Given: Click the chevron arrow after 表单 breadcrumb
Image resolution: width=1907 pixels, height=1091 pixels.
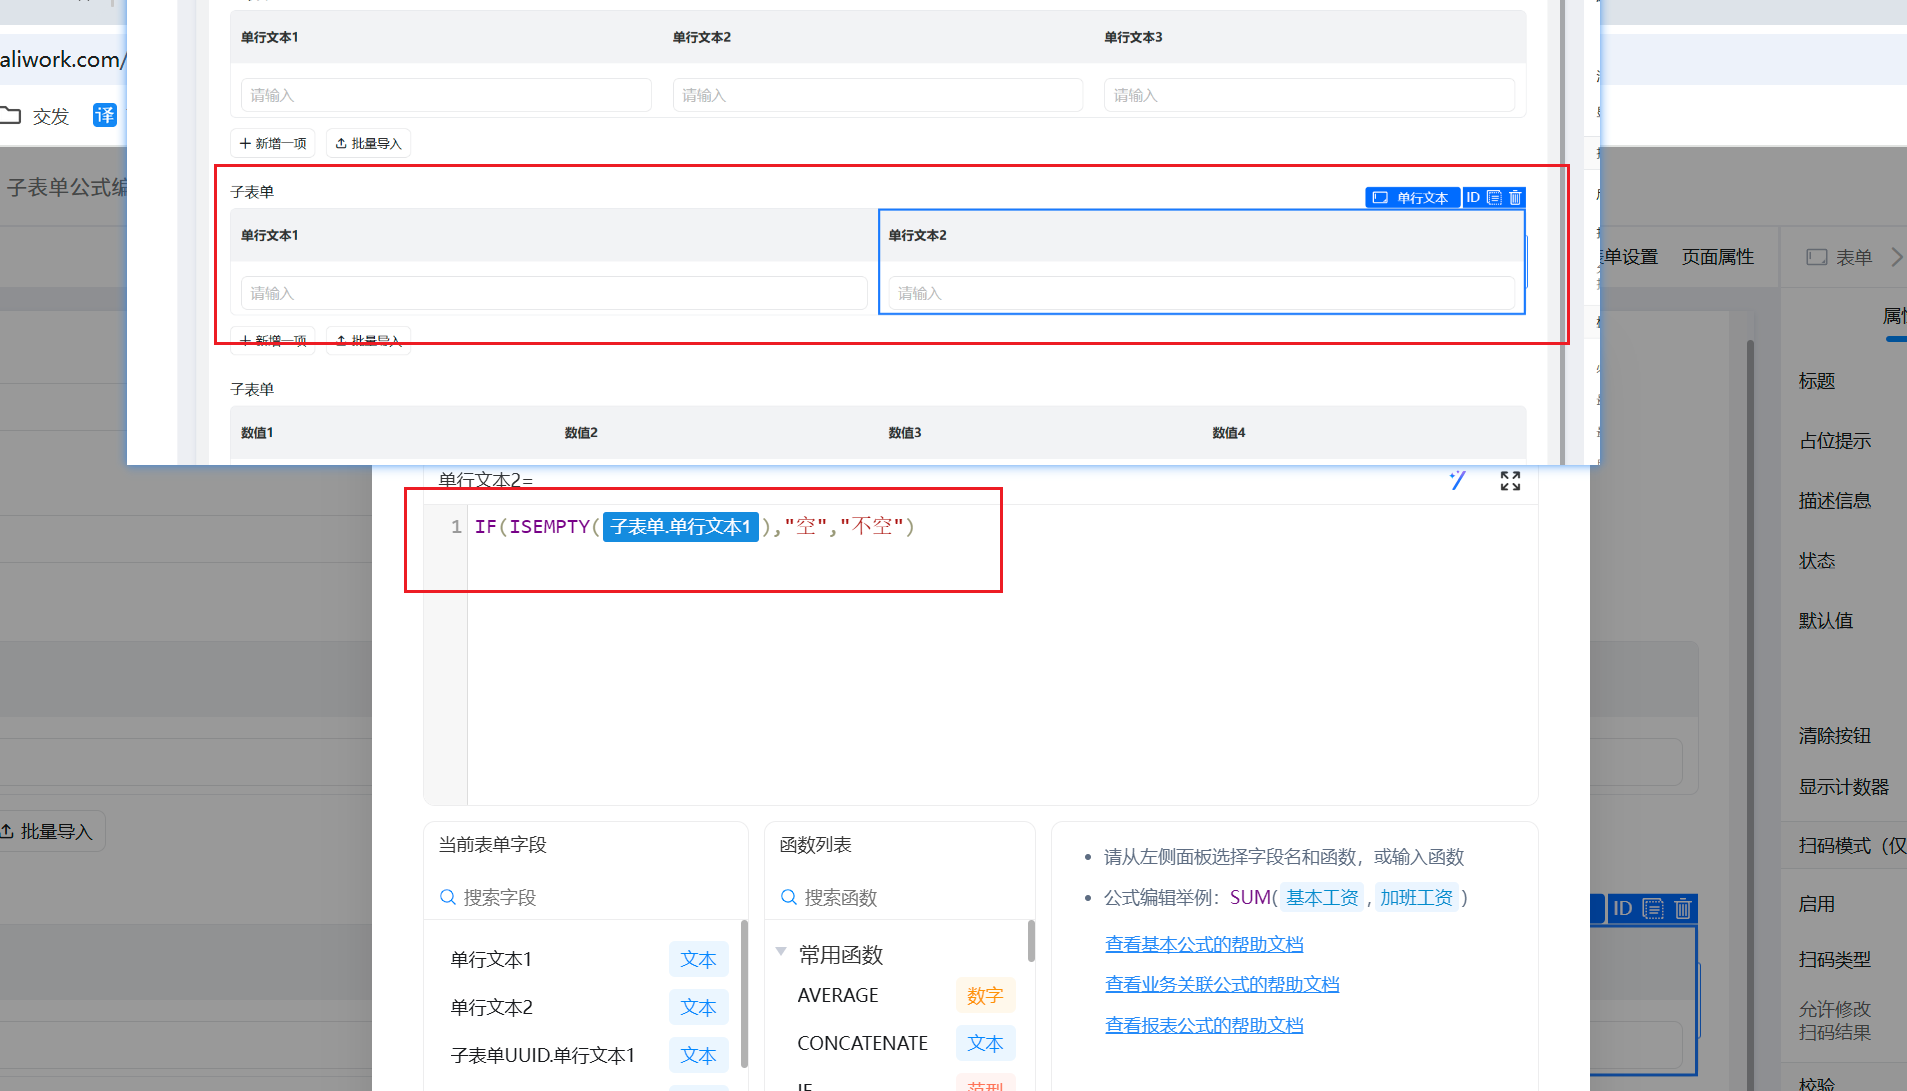Looking at the screenshot, I should 1896,257.
